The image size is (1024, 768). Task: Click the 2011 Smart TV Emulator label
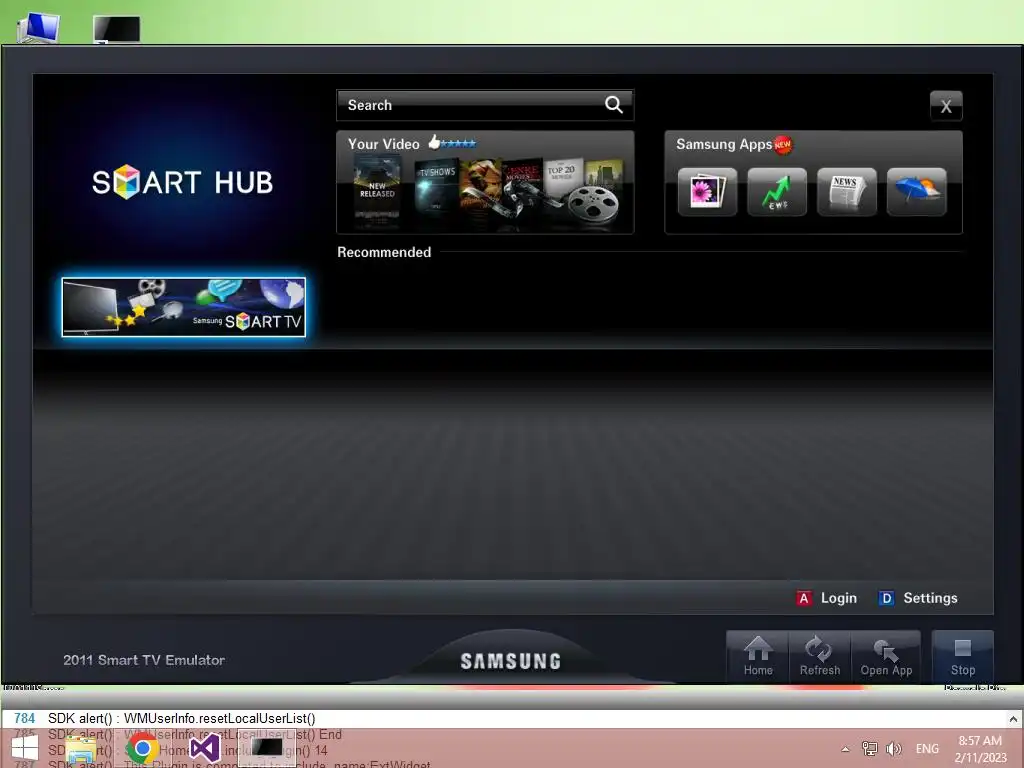[144, 660]
